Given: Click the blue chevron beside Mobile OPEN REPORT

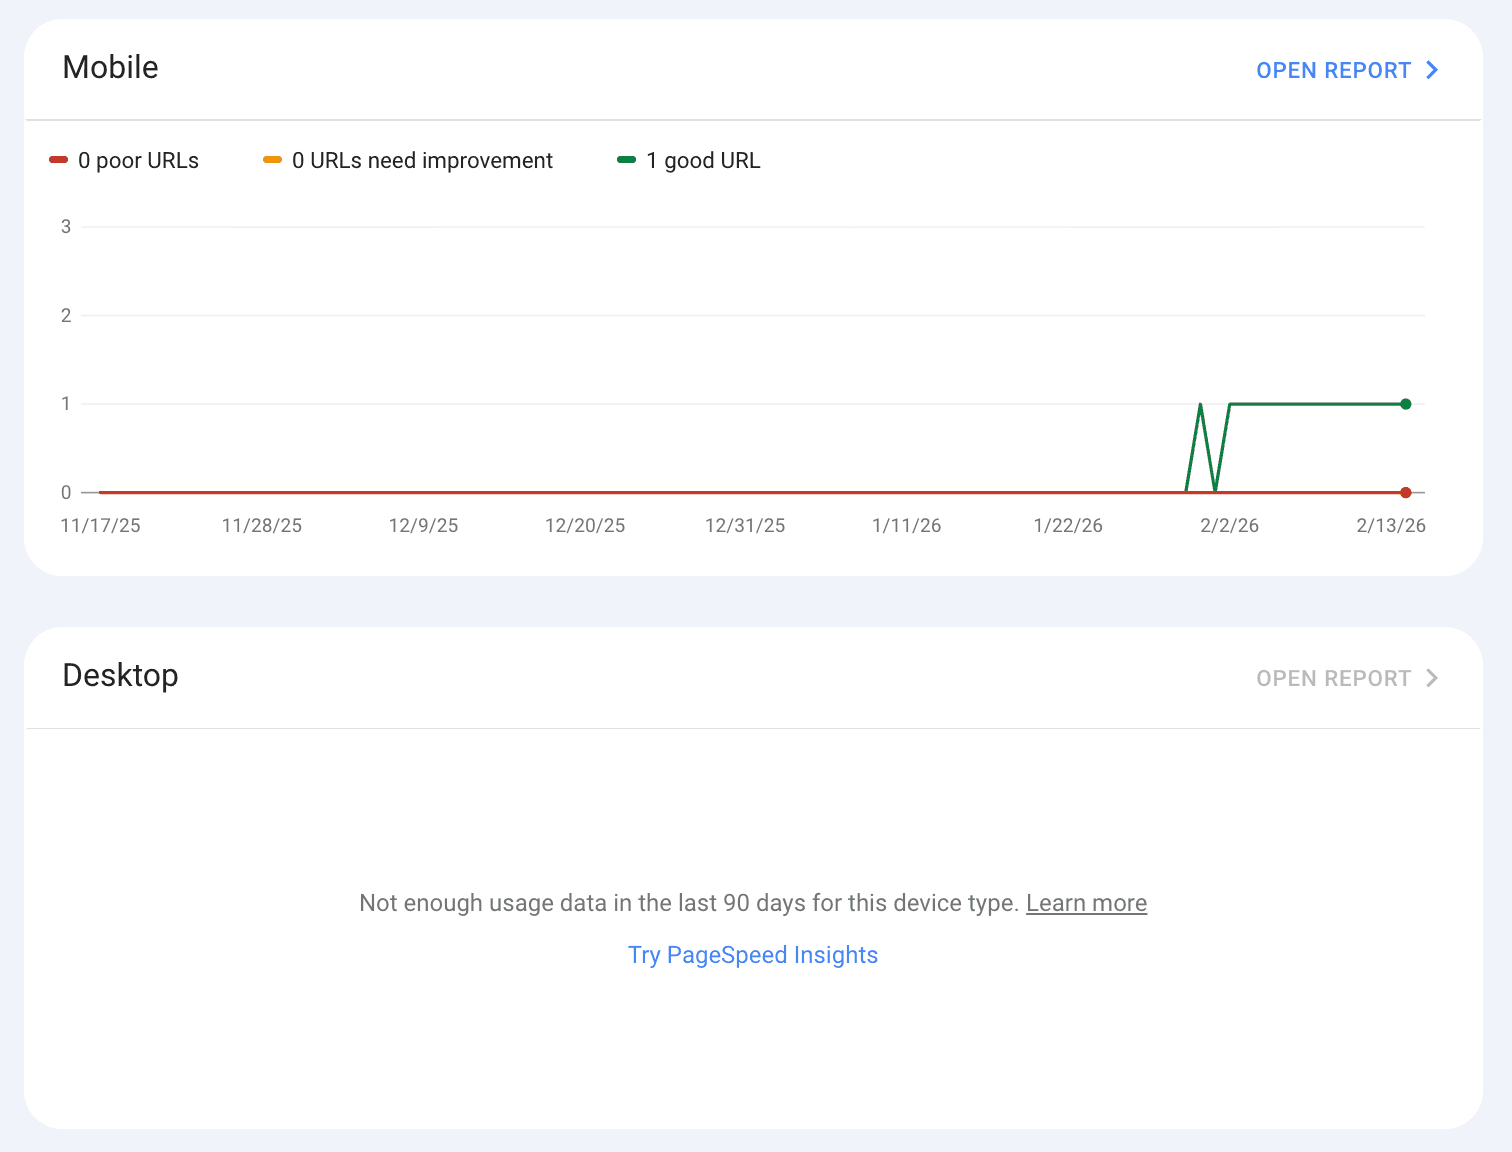Looking at the screenshot, I should pyautogui.click(x=1432, y=70).
